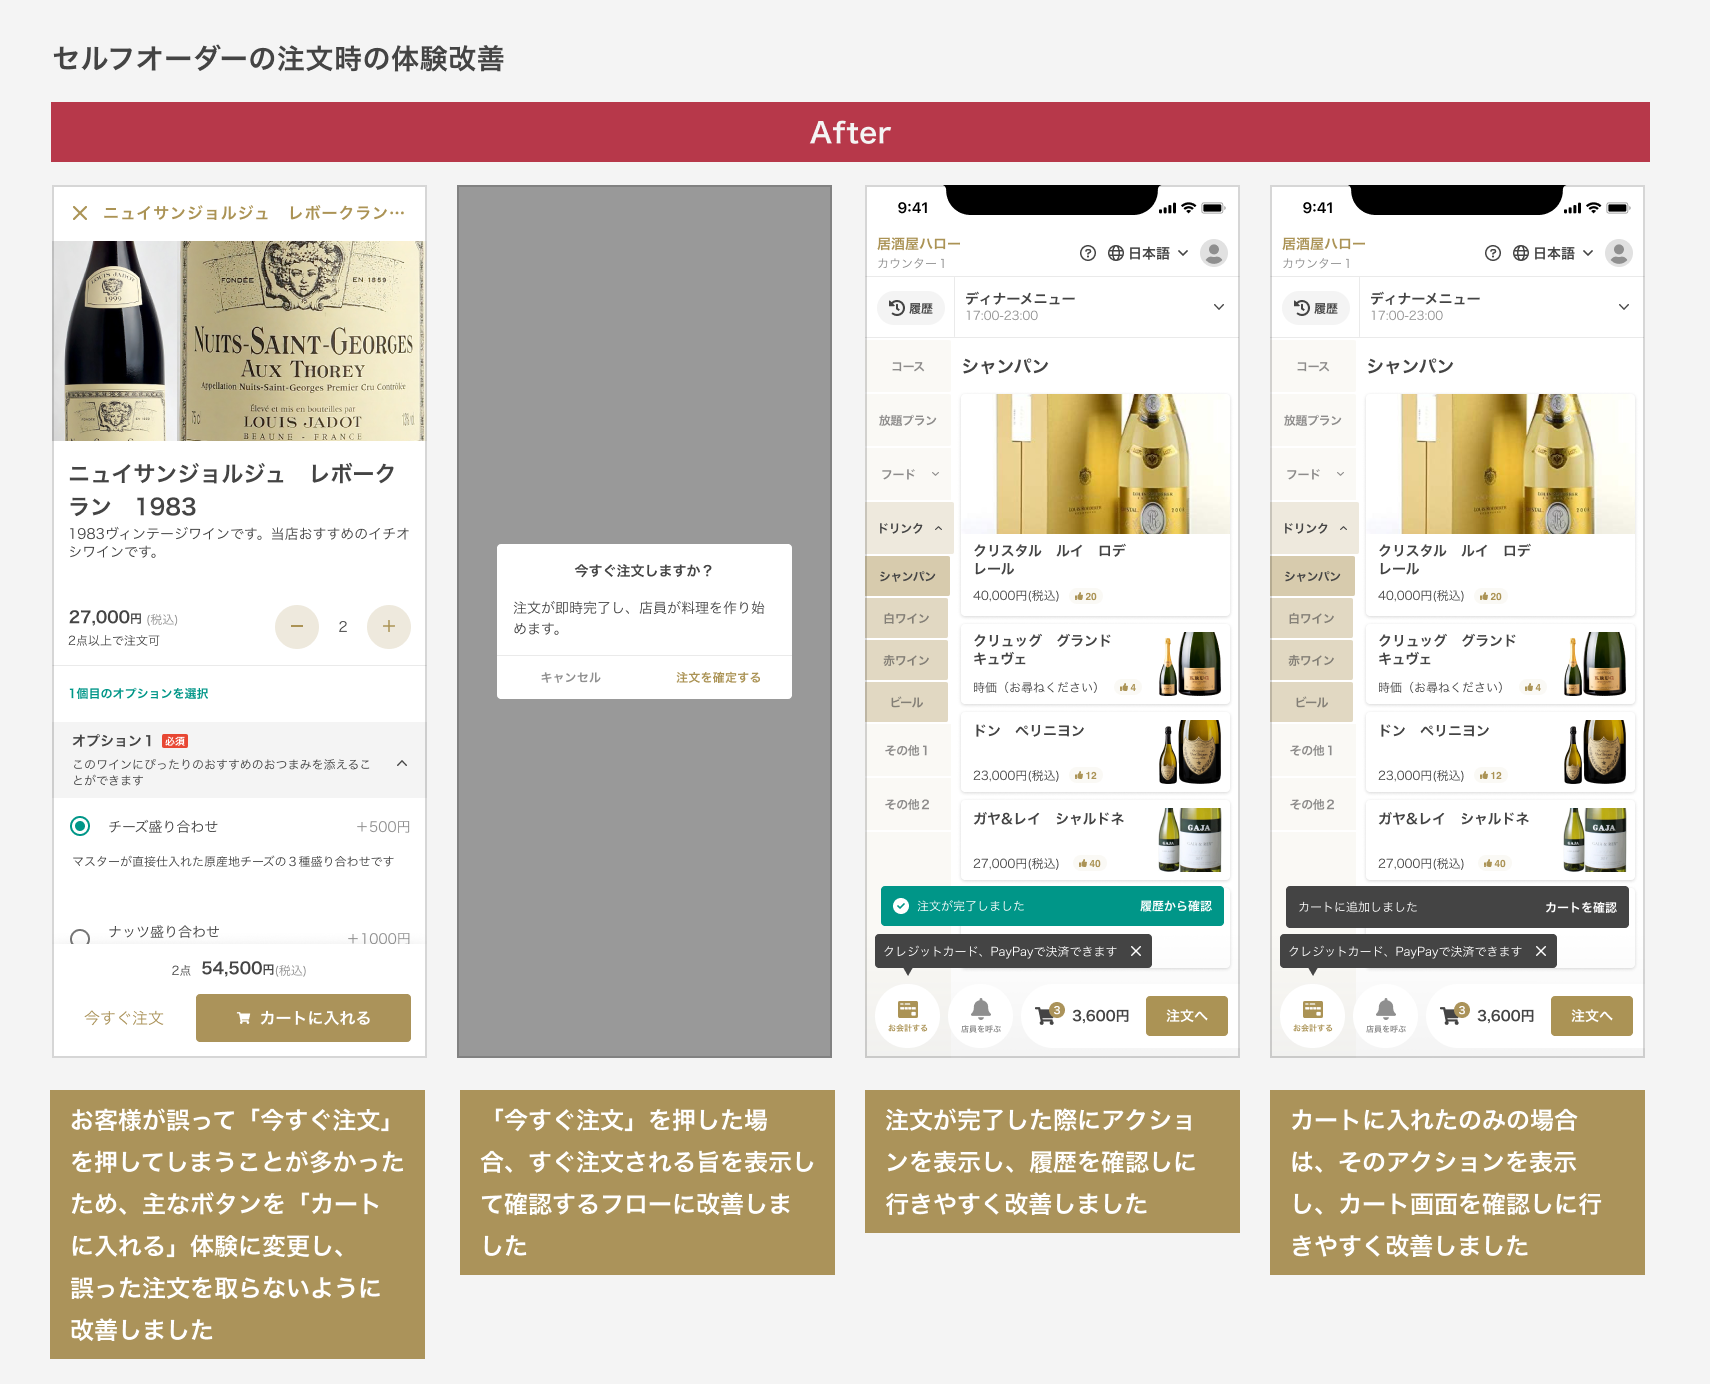1710x1384 pixels.
Task: Open 履歴 history button in cart-added screen
Action: 1316,308
